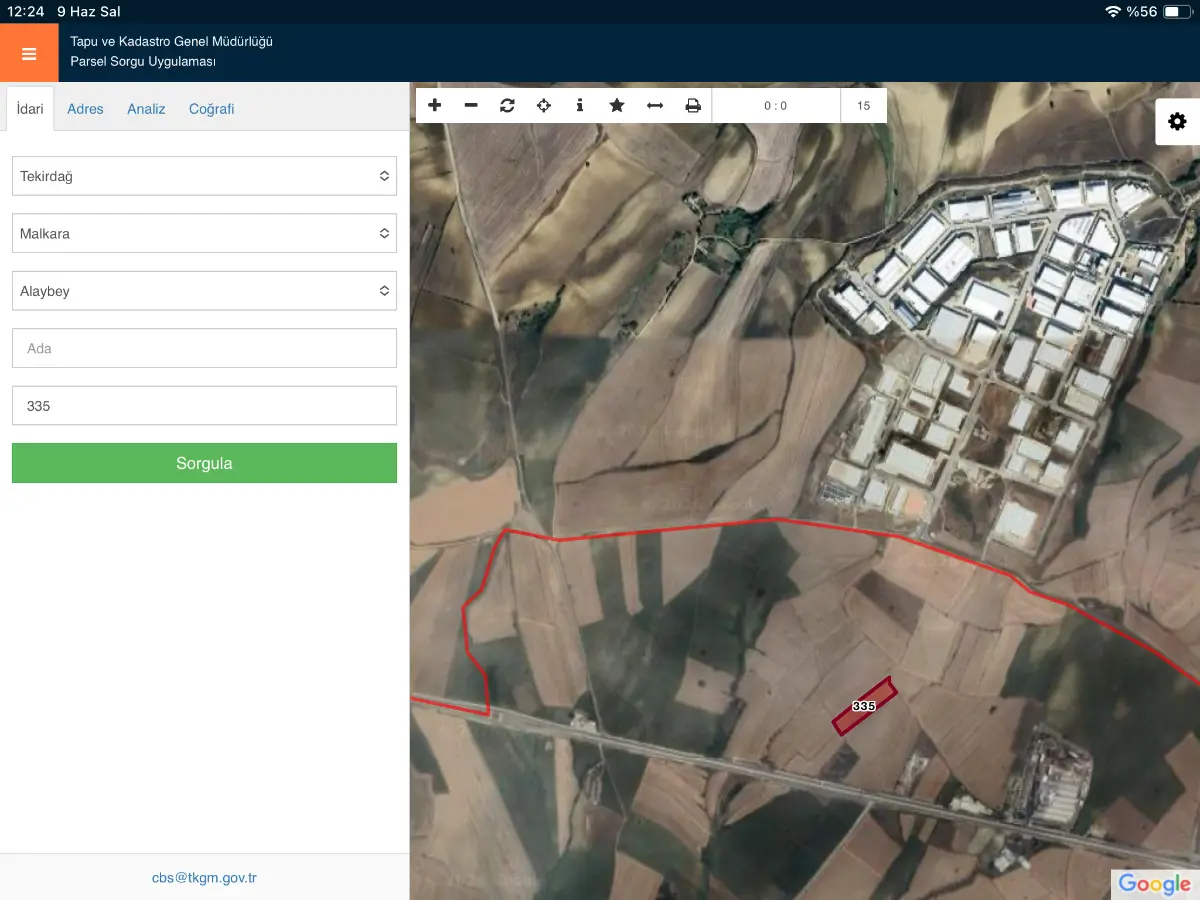
Task: Expand the Malkara district dropdown
Action: coord(204,233)
